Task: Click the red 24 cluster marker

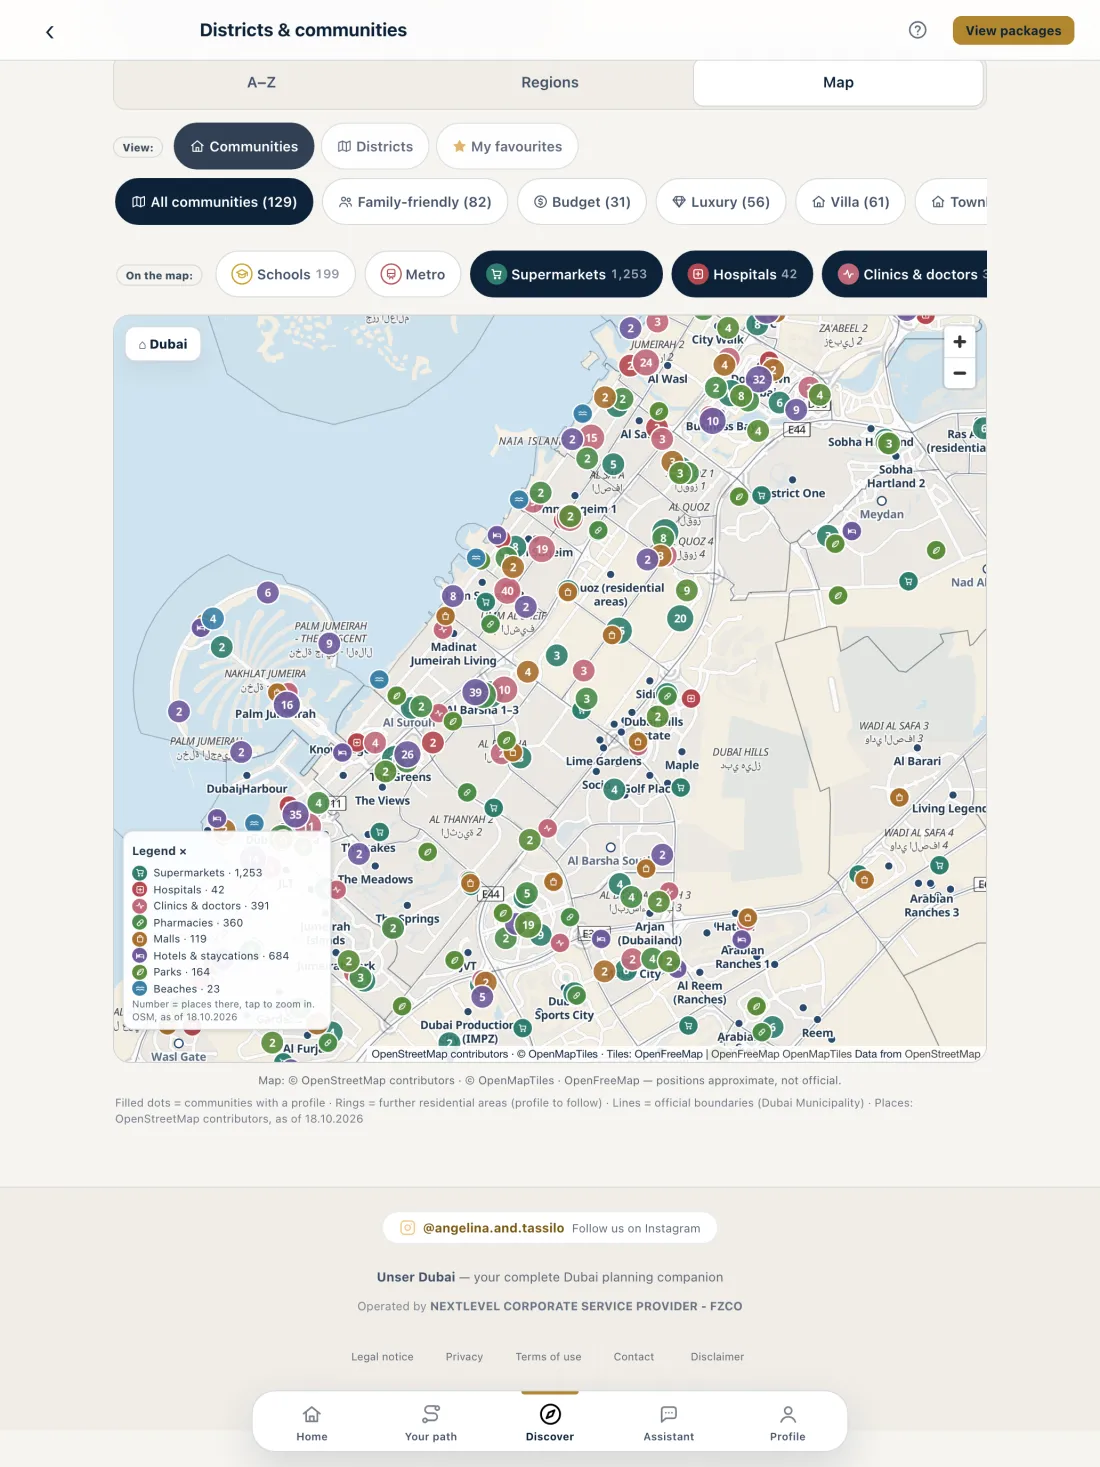Action: pos(646,363)
